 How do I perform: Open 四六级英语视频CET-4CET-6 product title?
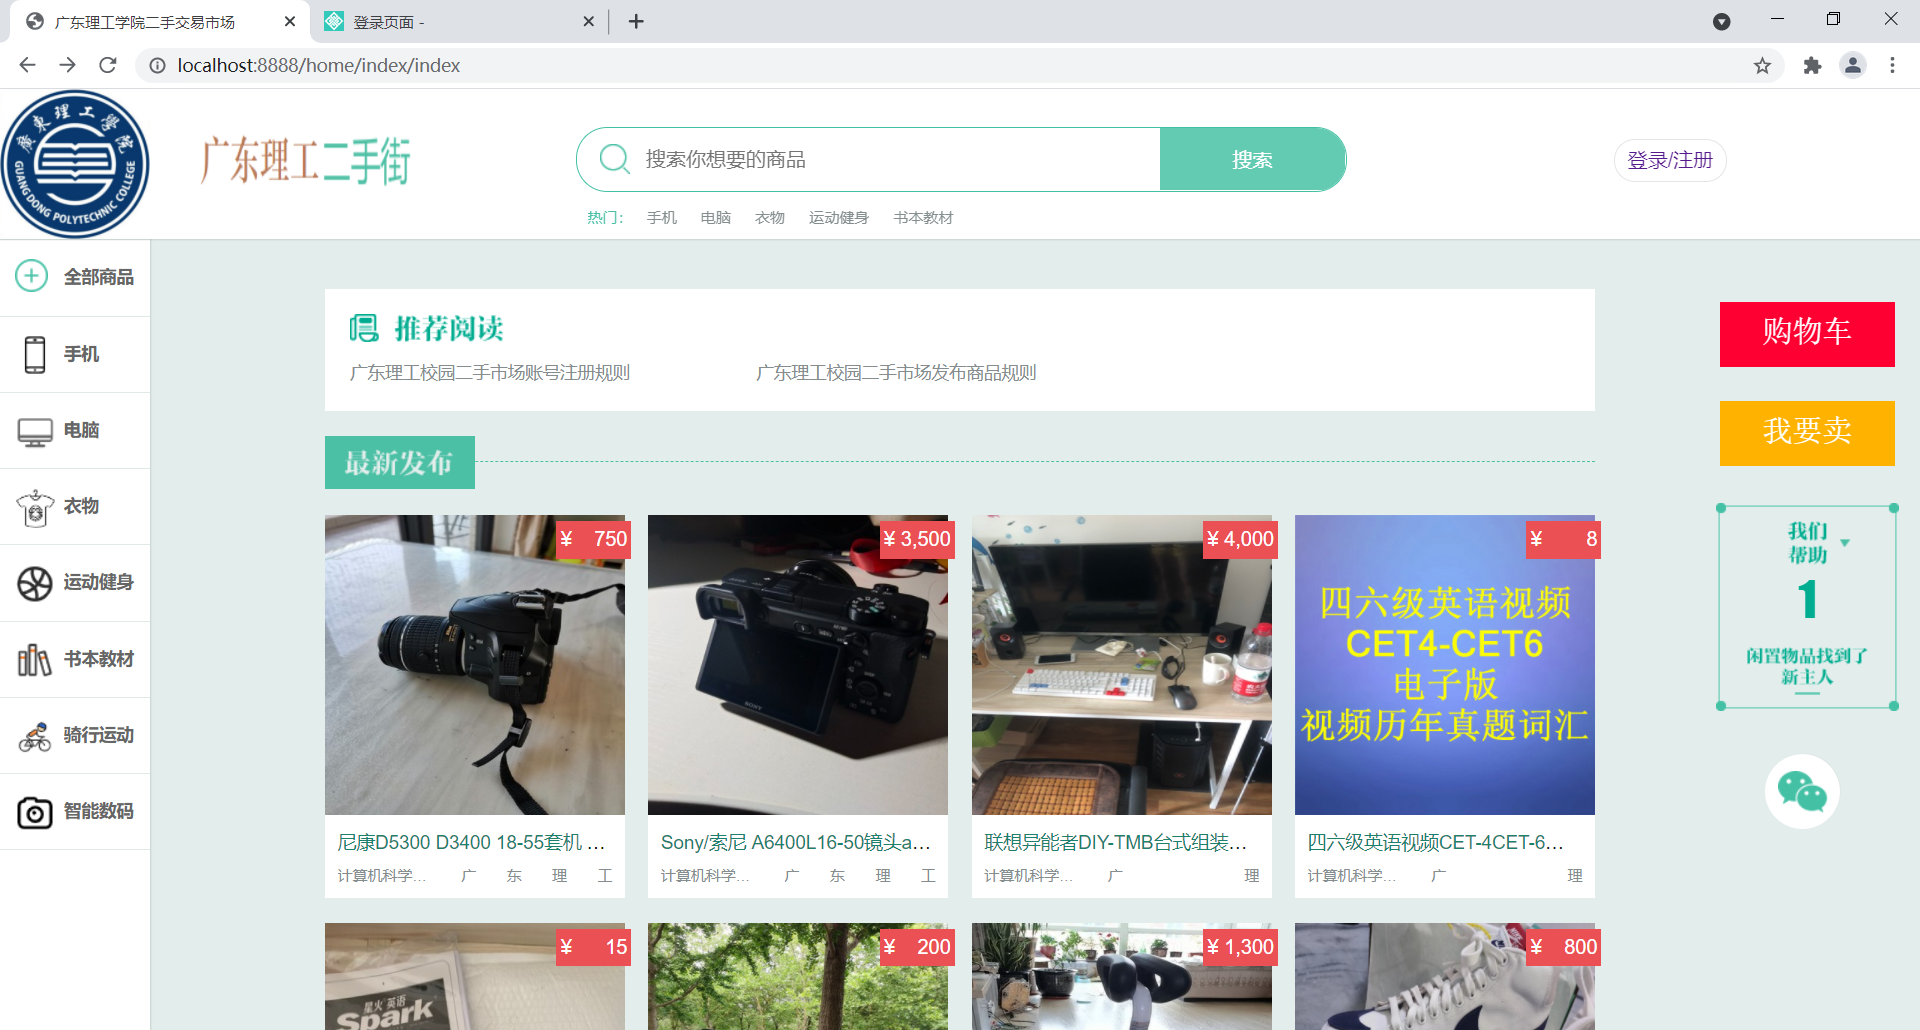tap(1436, 843)
